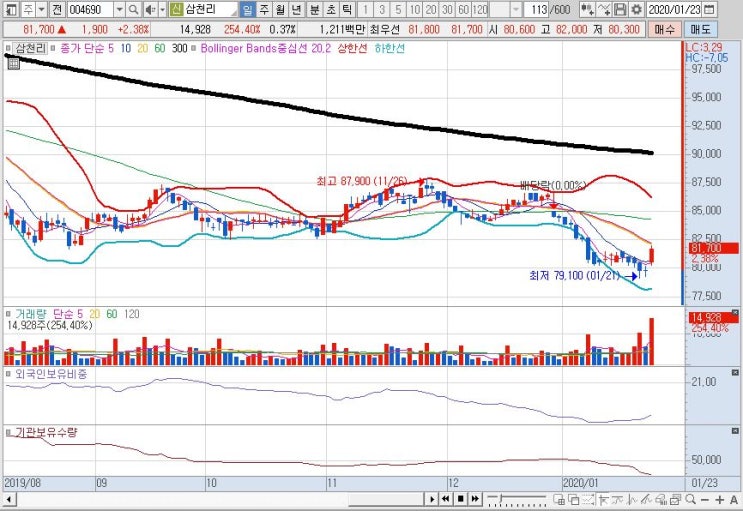The image size is (743, 511).
Task: Open the custom interval dropdown arrow
Action: pos(516,9)
